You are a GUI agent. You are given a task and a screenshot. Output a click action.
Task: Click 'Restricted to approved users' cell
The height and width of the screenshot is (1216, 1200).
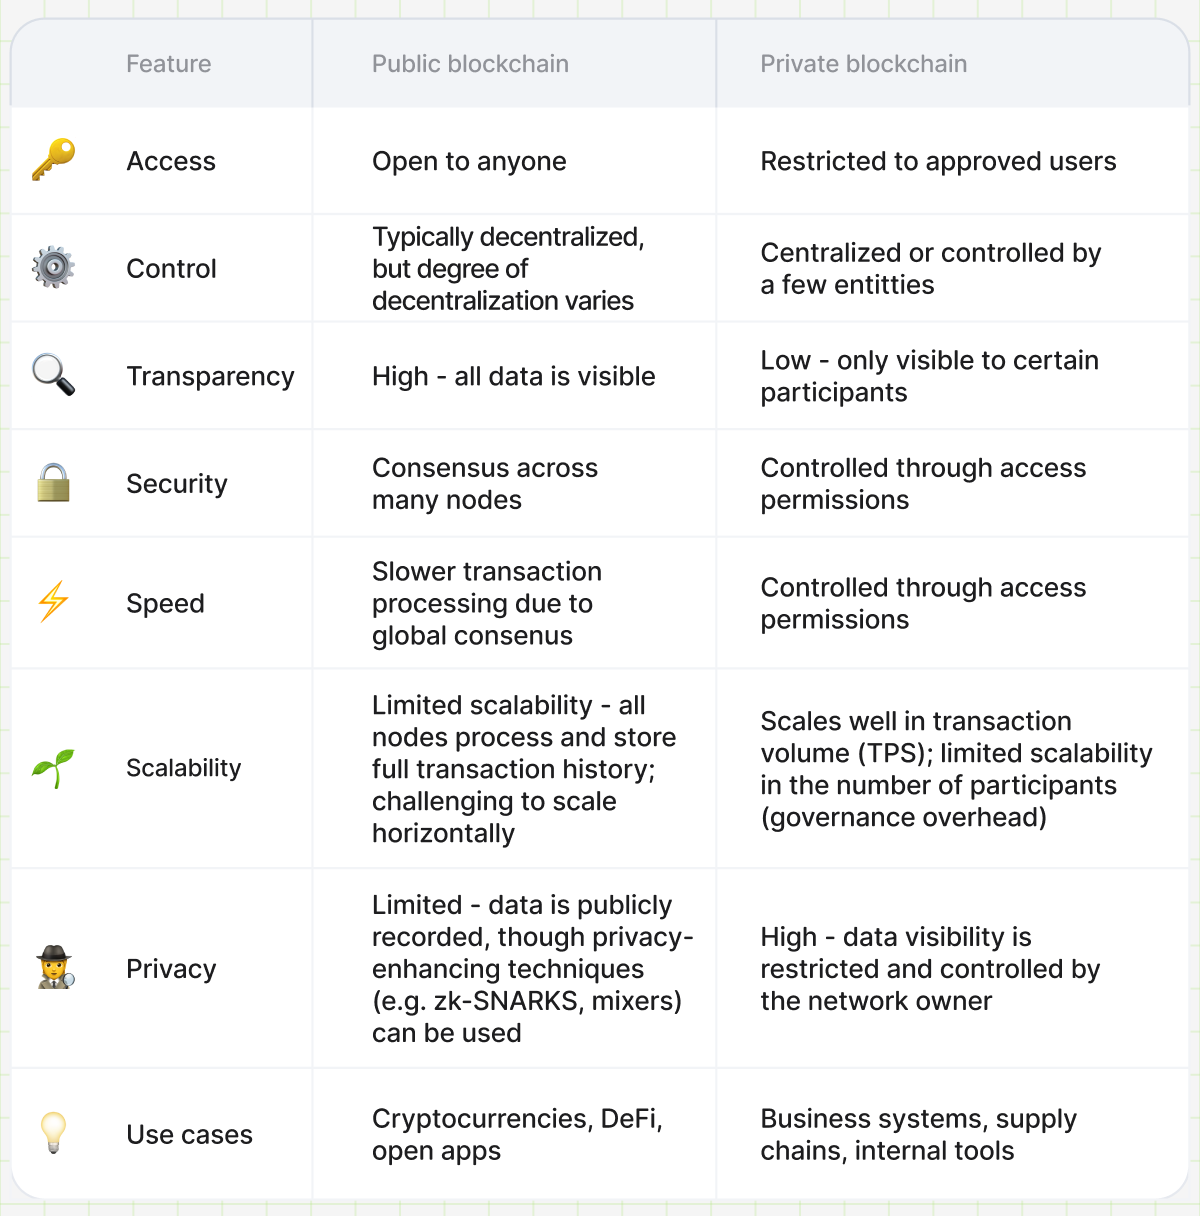tap(938, 161)
